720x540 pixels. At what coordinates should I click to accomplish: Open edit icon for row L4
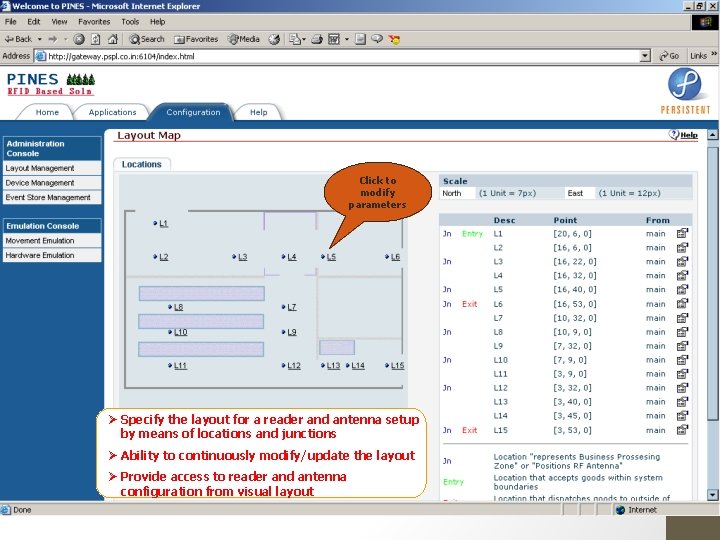pyautogui.click(x=682, y=276)
